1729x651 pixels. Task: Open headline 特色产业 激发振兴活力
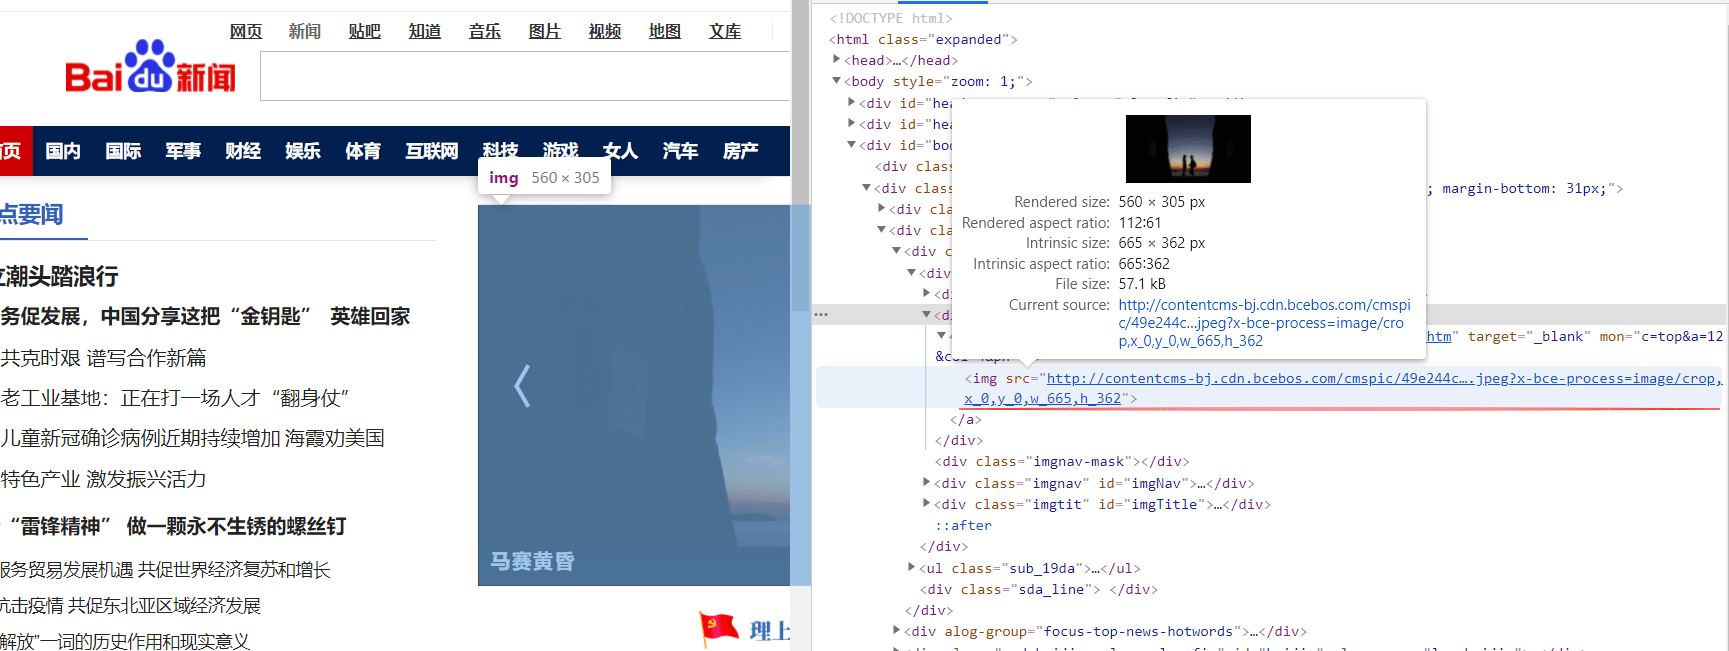point(103,479)
